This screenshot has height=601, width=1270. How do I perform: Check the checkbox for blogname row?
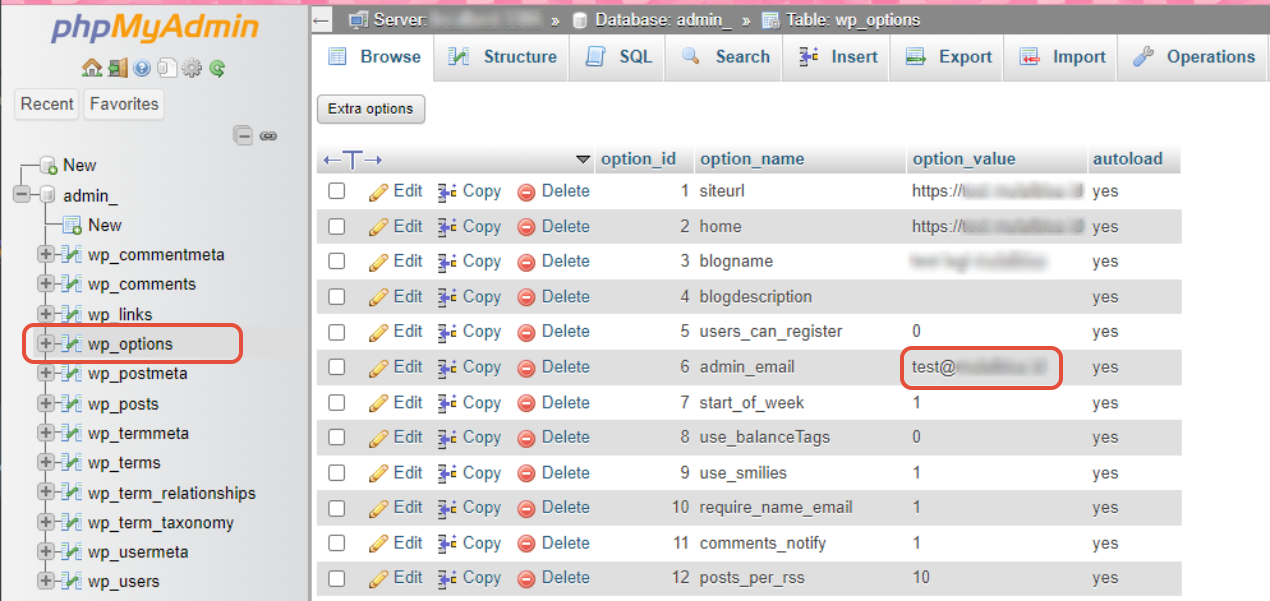point(337,261)
